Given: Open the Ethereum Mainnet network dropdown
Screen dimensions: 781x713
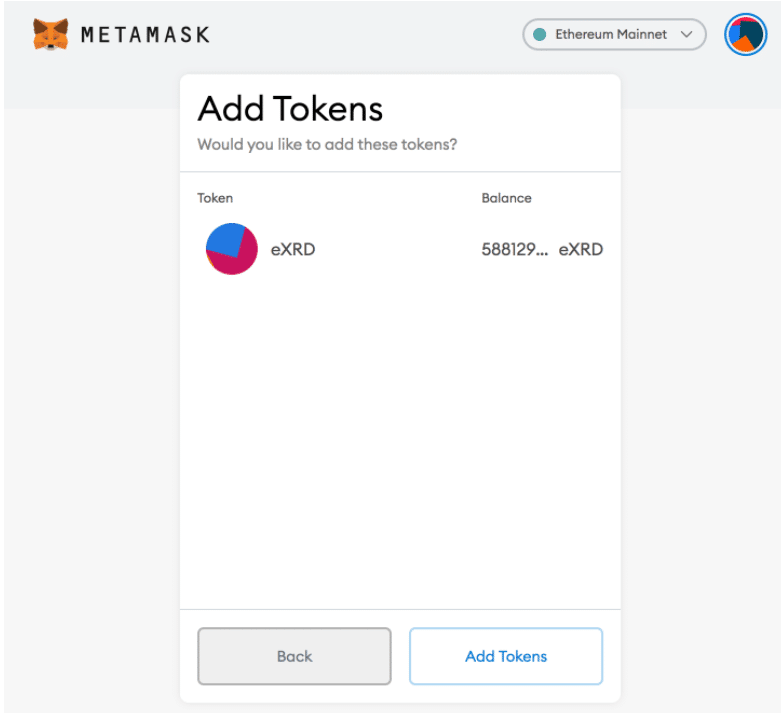Looking at the screenshot, I should [614, 34].
